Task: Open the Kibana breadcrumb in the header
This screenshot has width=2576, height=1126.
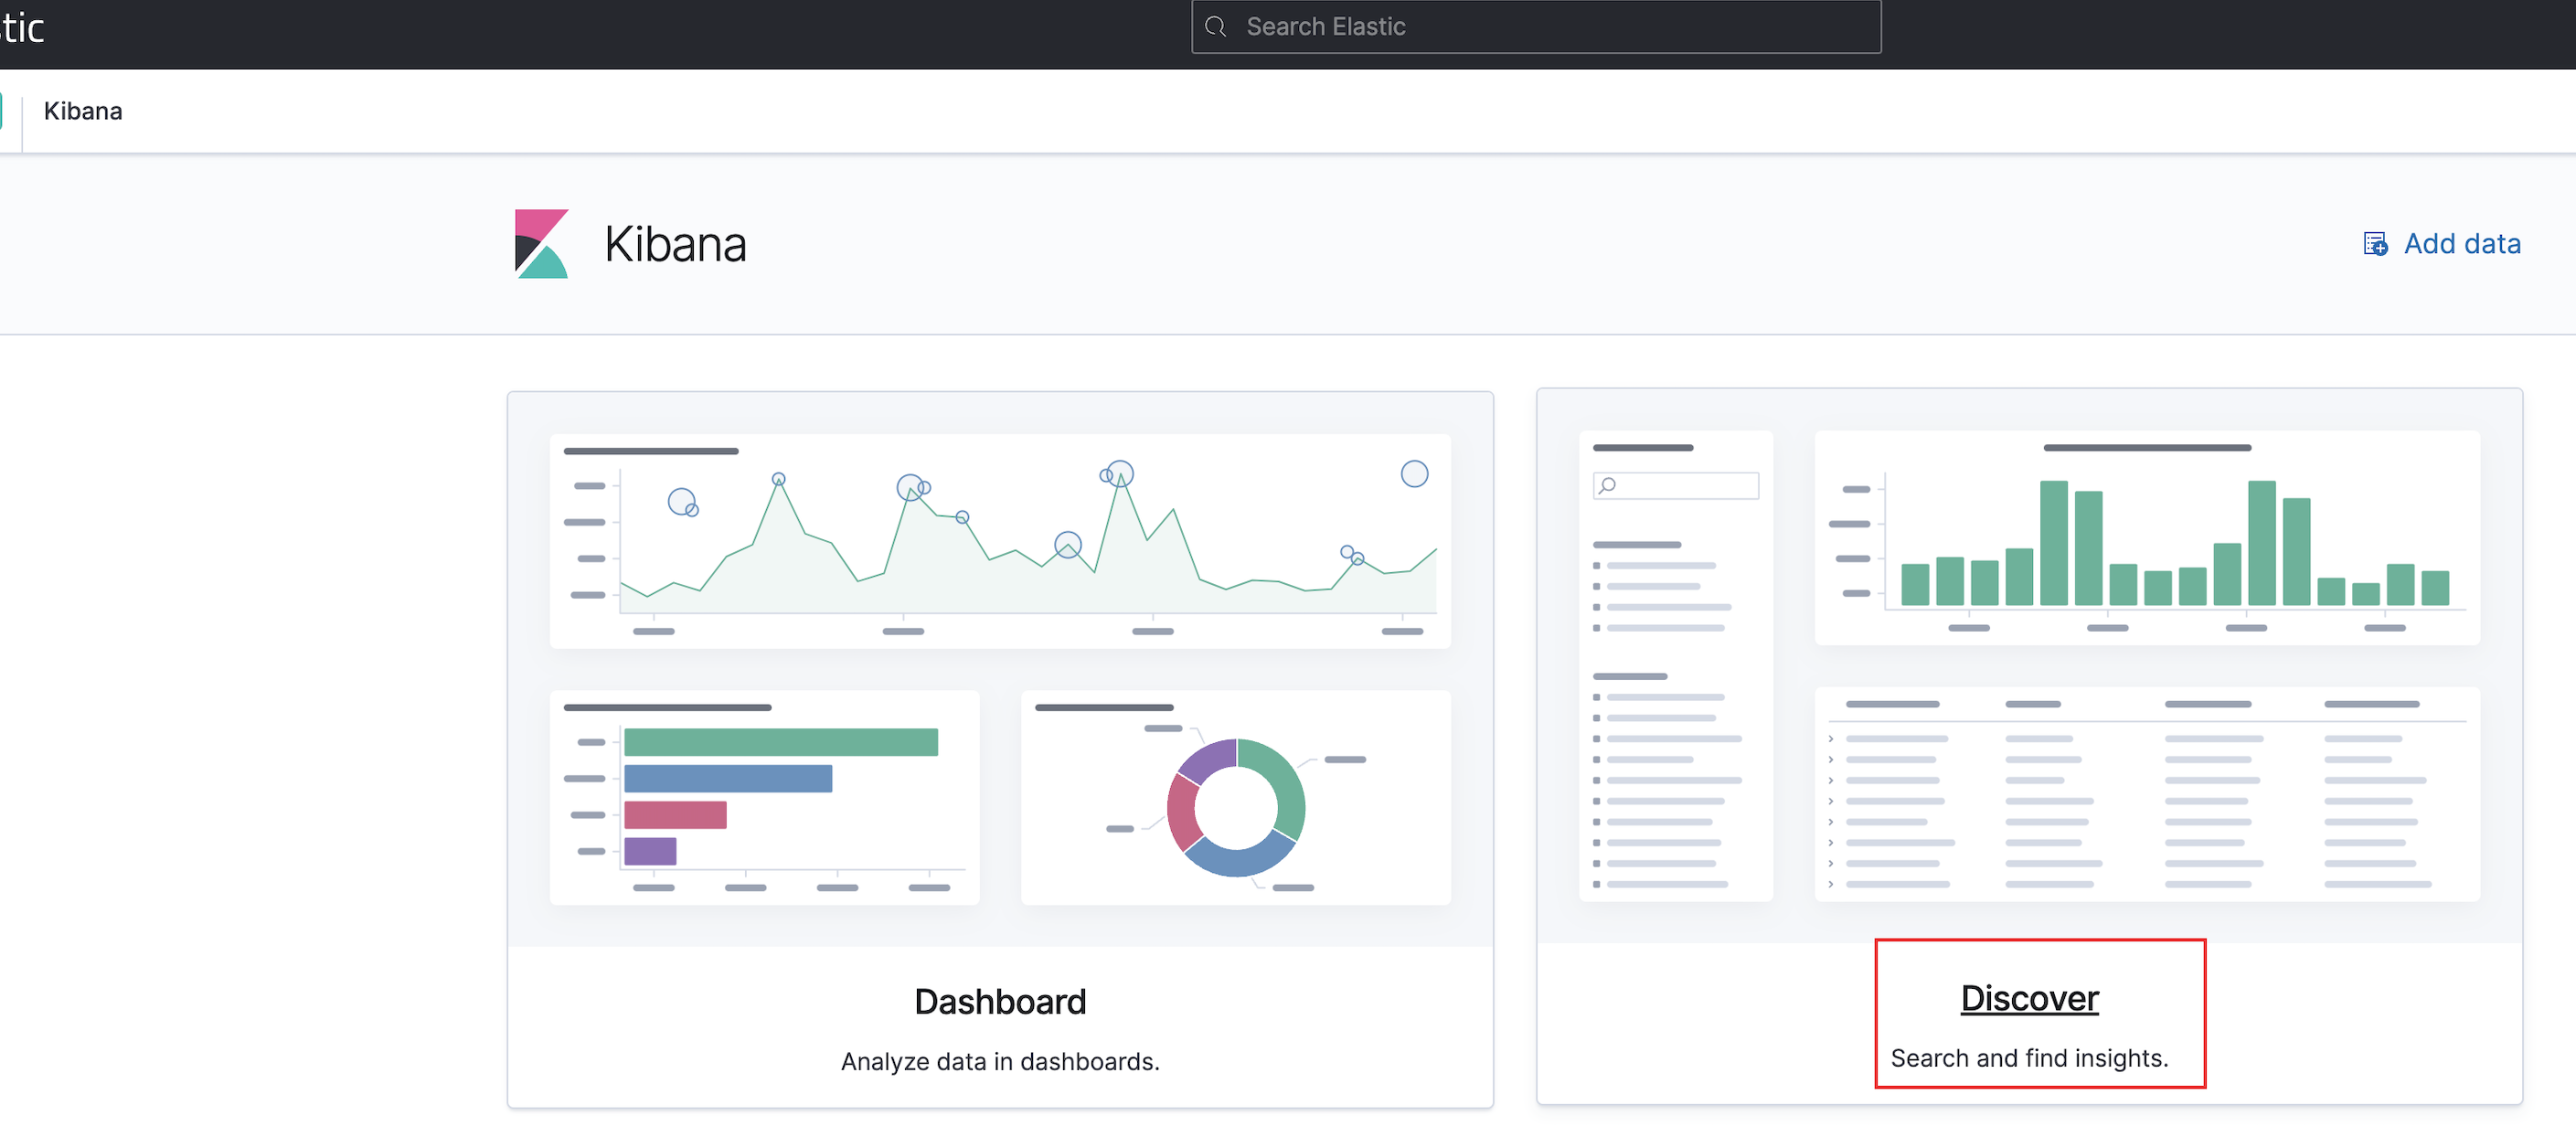Action: (83, 111)
